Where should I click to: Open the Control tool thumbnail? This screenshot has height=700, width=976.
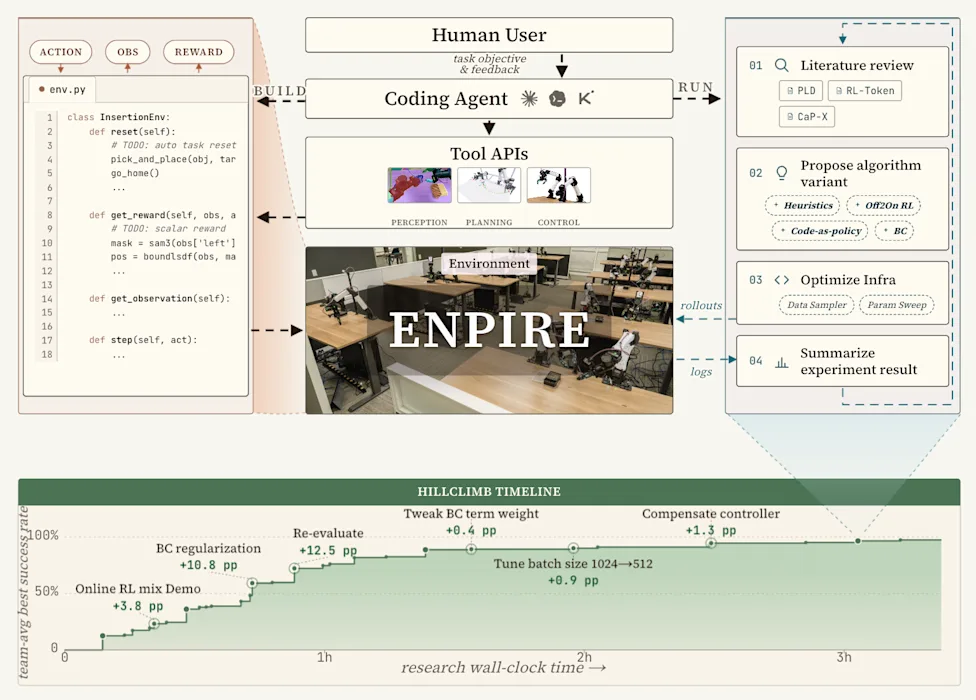click(x=558, y=185)
